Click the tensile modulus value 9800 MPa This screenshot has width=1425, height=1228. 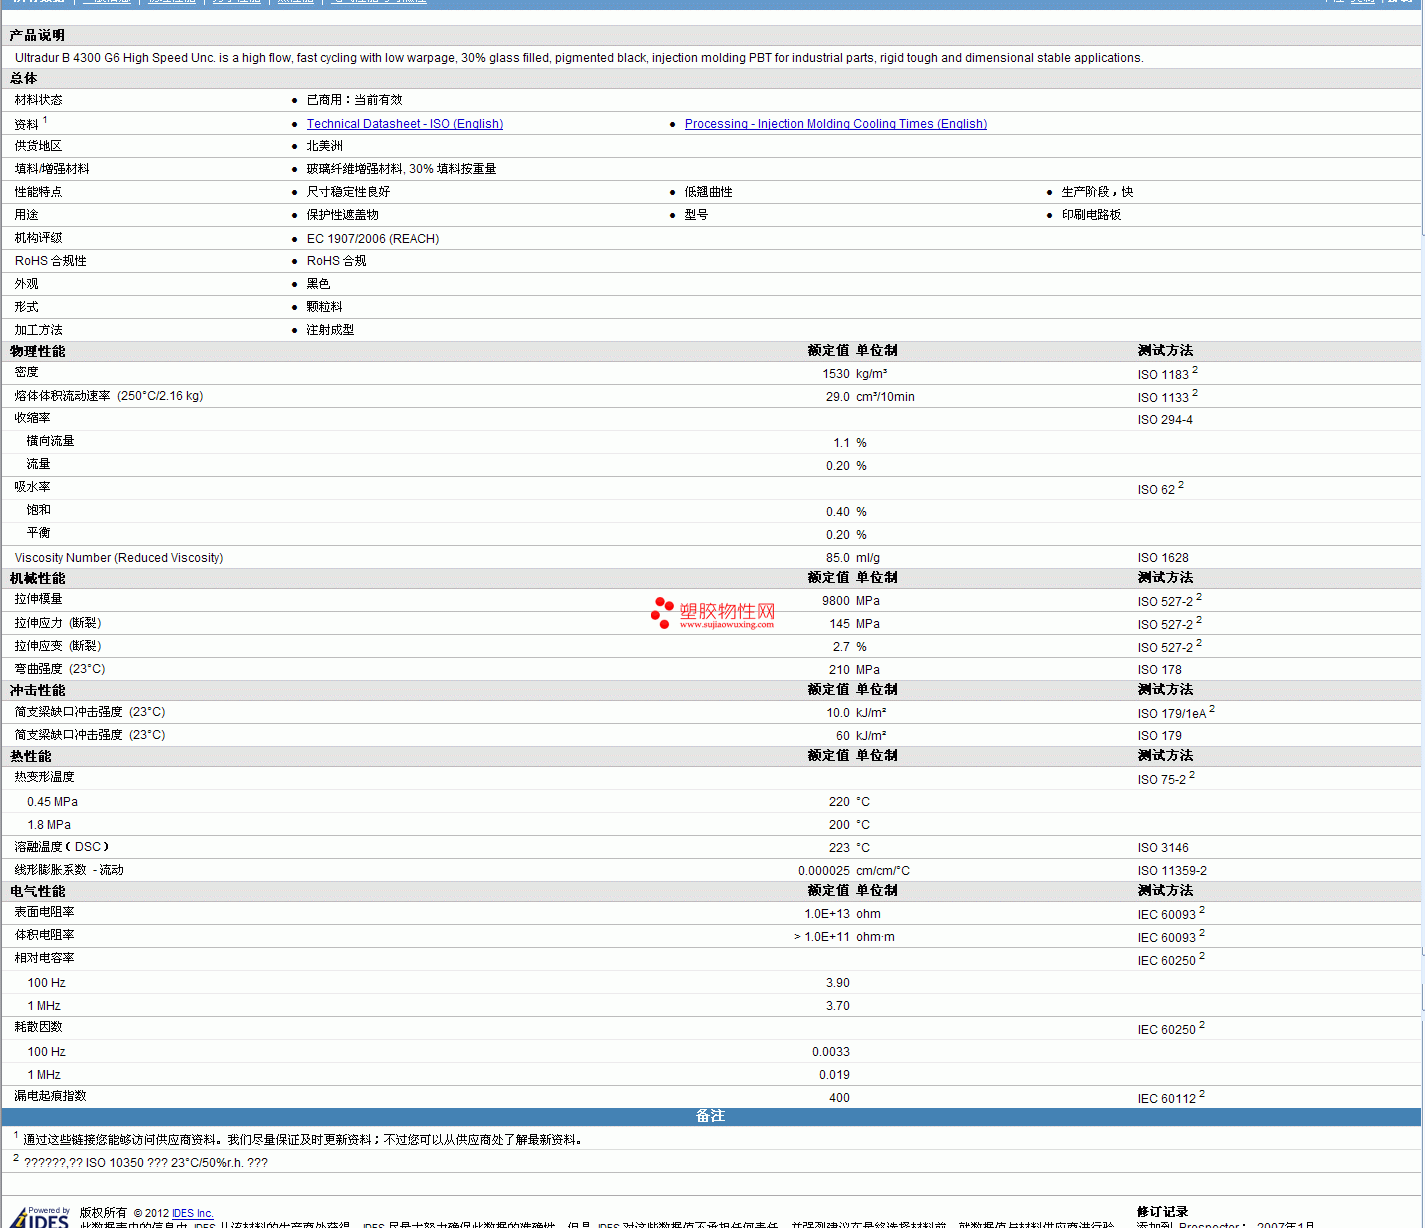pos(850,601)
